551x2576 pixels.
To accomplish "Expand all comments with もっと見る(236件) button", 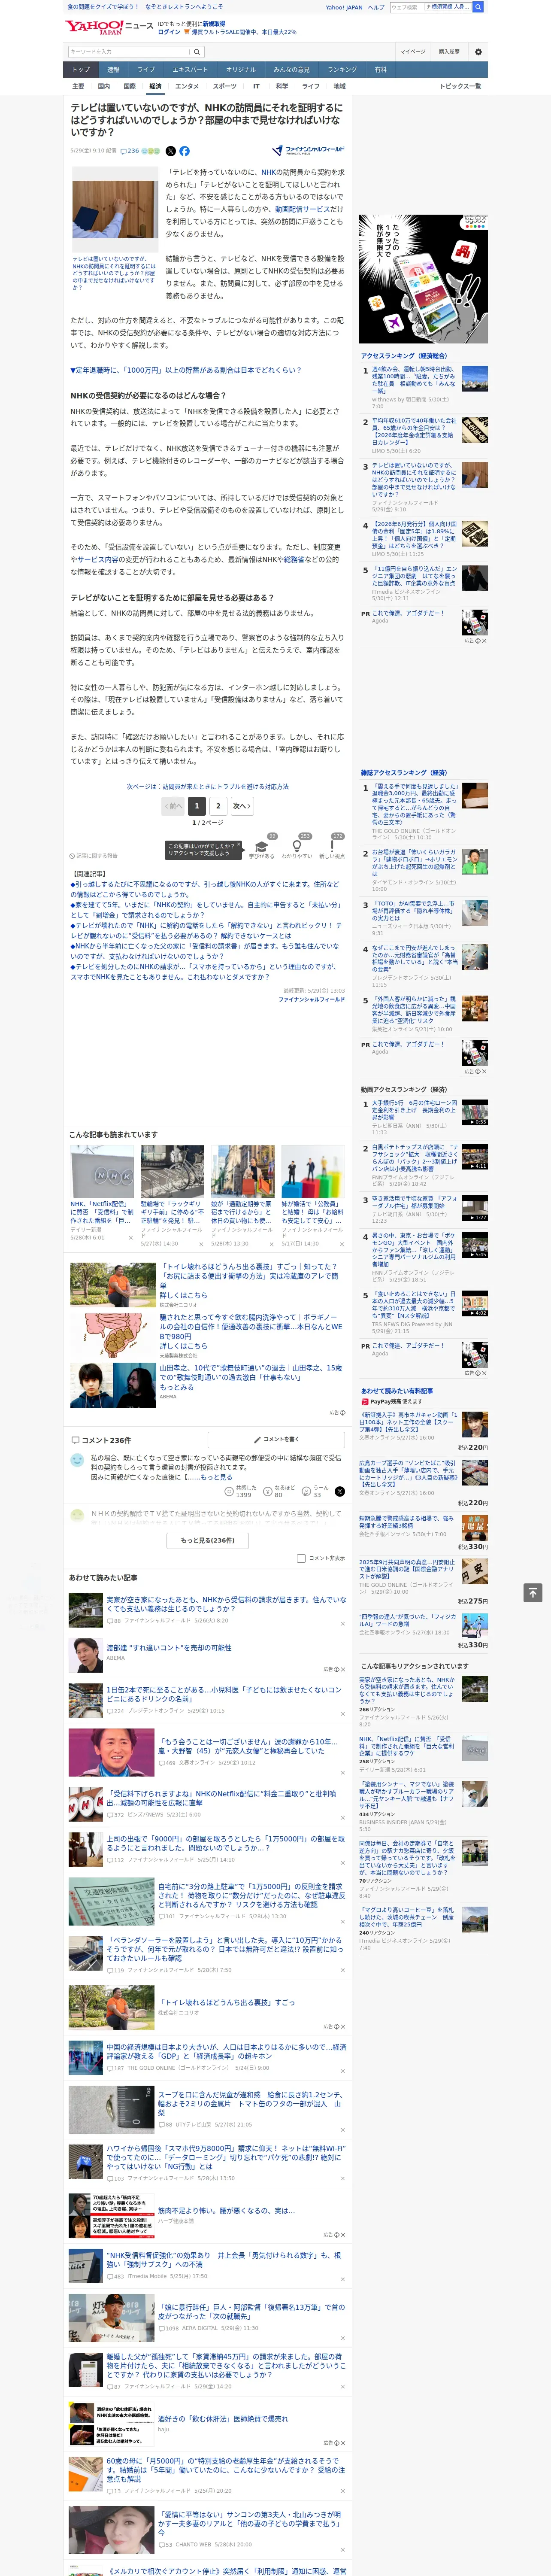I will (208, 1540).
